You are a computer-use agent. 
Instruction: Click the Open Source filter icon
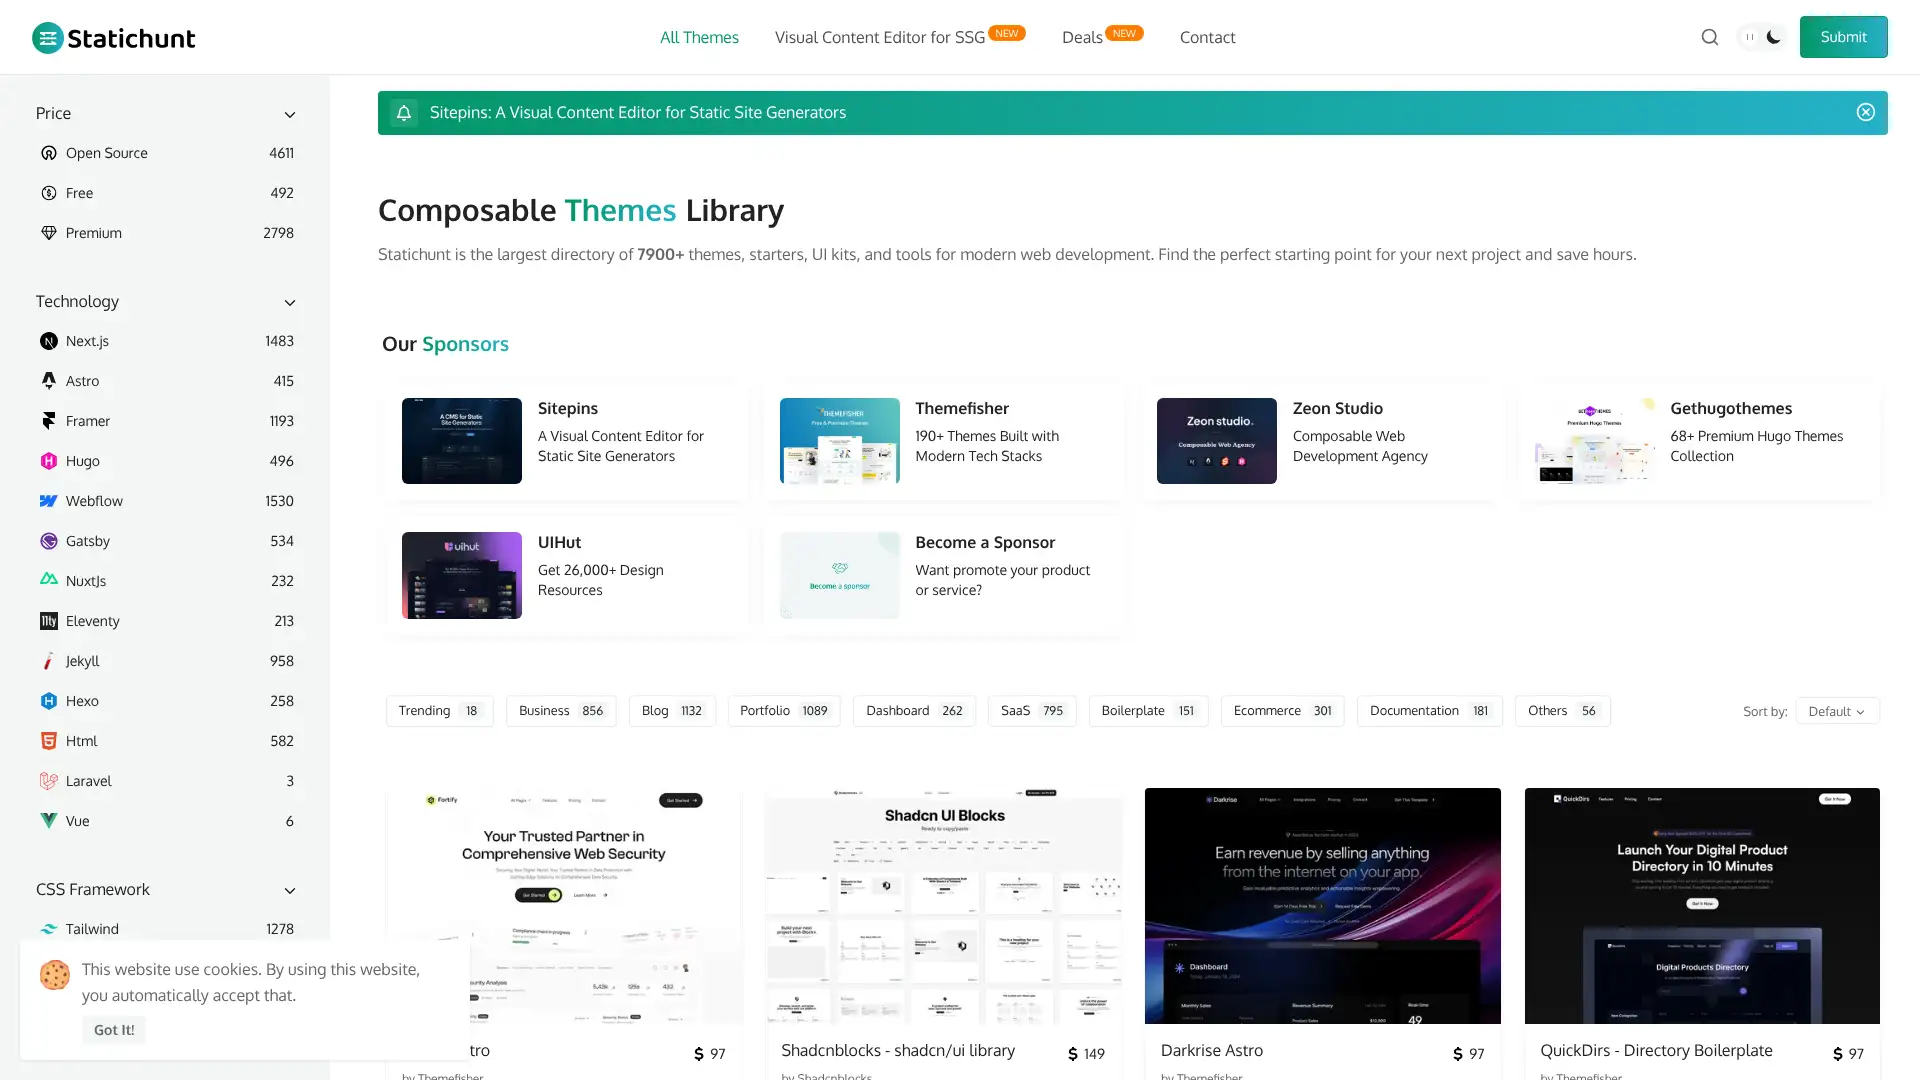click(x=48, y=153)
